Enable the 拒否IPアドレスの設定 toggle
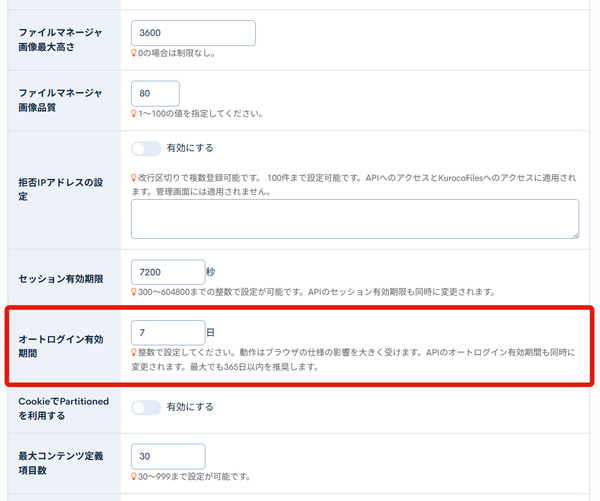600x501 pixels. (146, 149)
